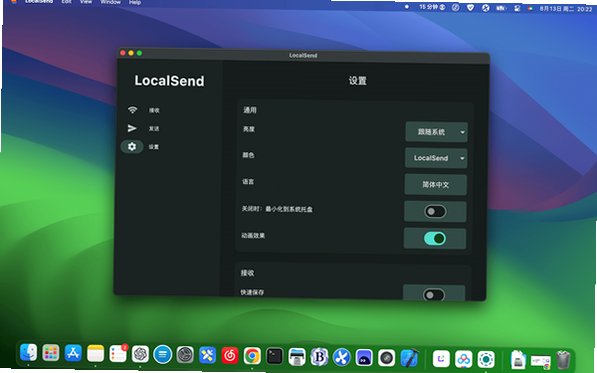Open the Help menu in the menu bar
Viewport: 597px width, 373px height.
point(135,2)
